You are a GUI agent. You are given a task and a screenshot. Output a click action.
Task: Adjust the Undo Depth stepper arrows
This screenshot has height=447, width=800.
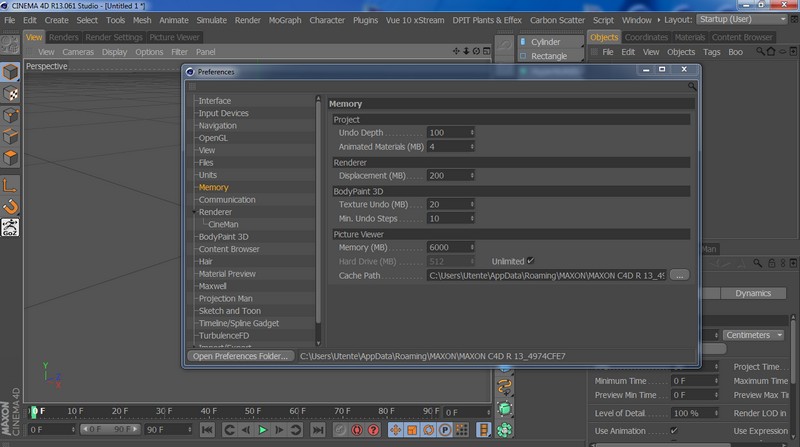click(472, 133)
